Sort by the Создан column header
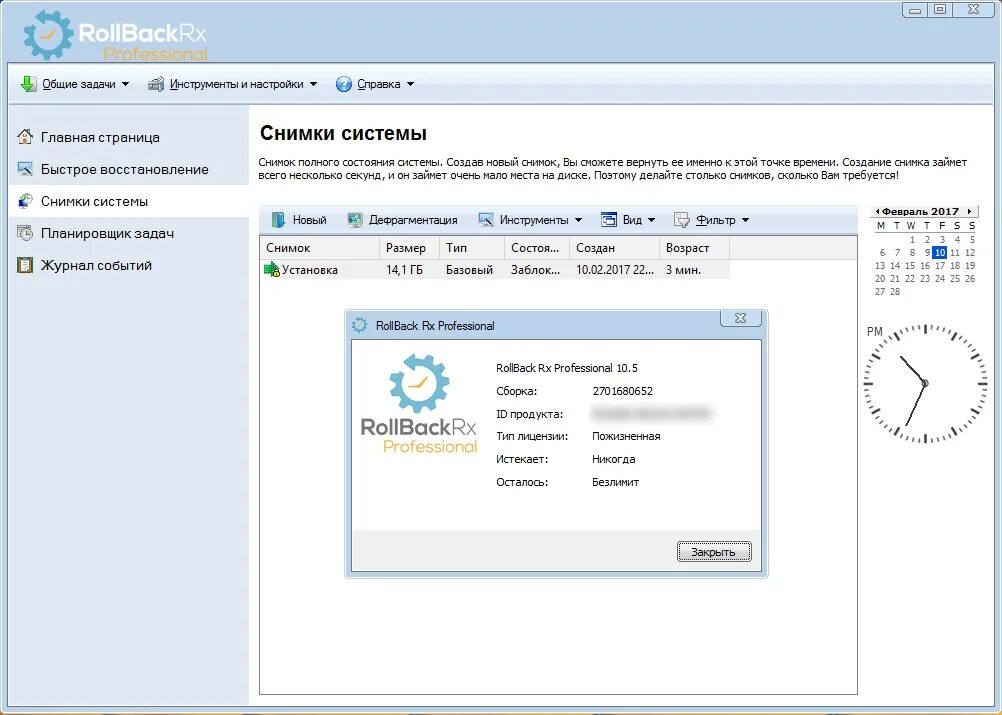The width and height of the screenshot is (1002, 715). click(x=614, y=247)
